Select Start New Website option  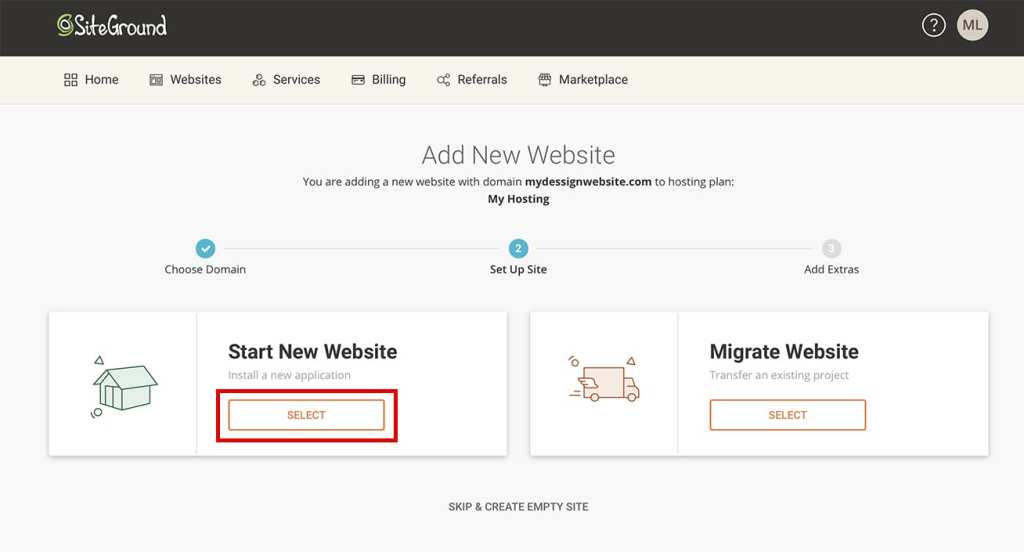pyautogui.click(x=306, y=415)
